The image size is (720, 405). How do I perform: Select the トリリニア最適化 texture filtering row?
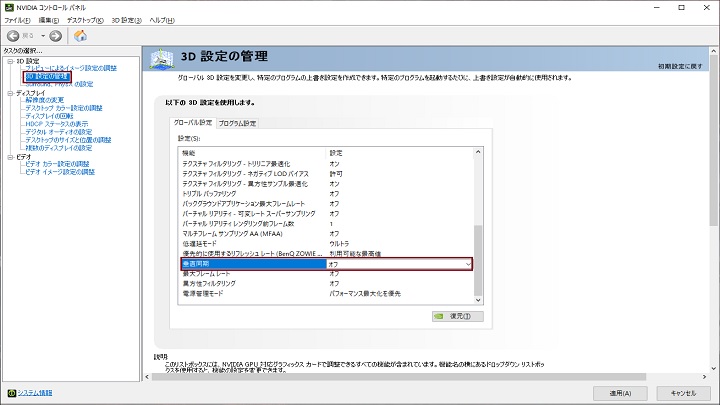coord(326,164)
